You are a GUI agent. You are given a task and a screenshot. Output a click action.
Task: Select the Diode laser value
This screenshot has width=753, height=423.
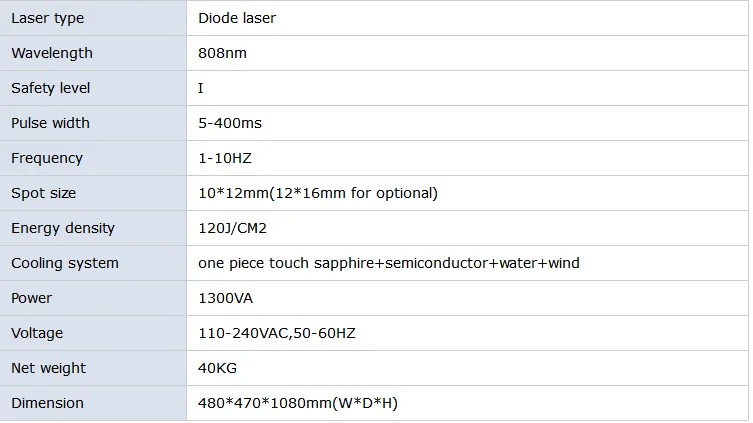[x=237, y=18]
